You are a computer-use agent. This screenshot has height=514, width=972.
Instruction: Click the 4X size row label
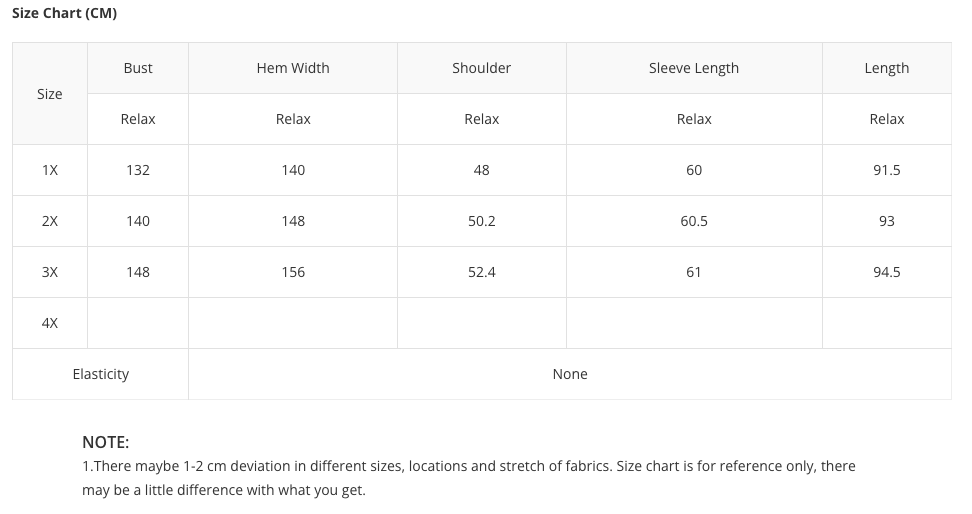(50, 323)
